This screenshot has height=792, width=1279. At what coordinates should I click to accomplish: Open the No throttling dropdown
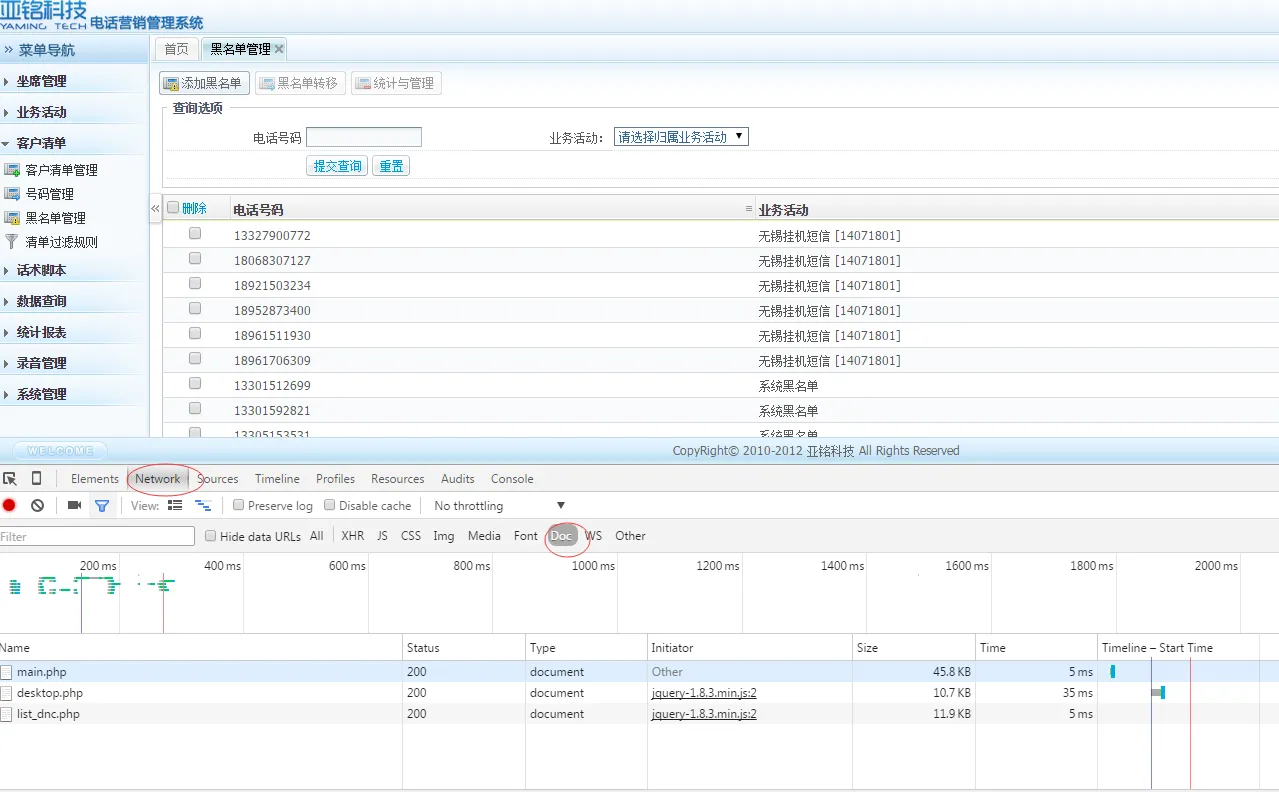[x=500, y=506]
